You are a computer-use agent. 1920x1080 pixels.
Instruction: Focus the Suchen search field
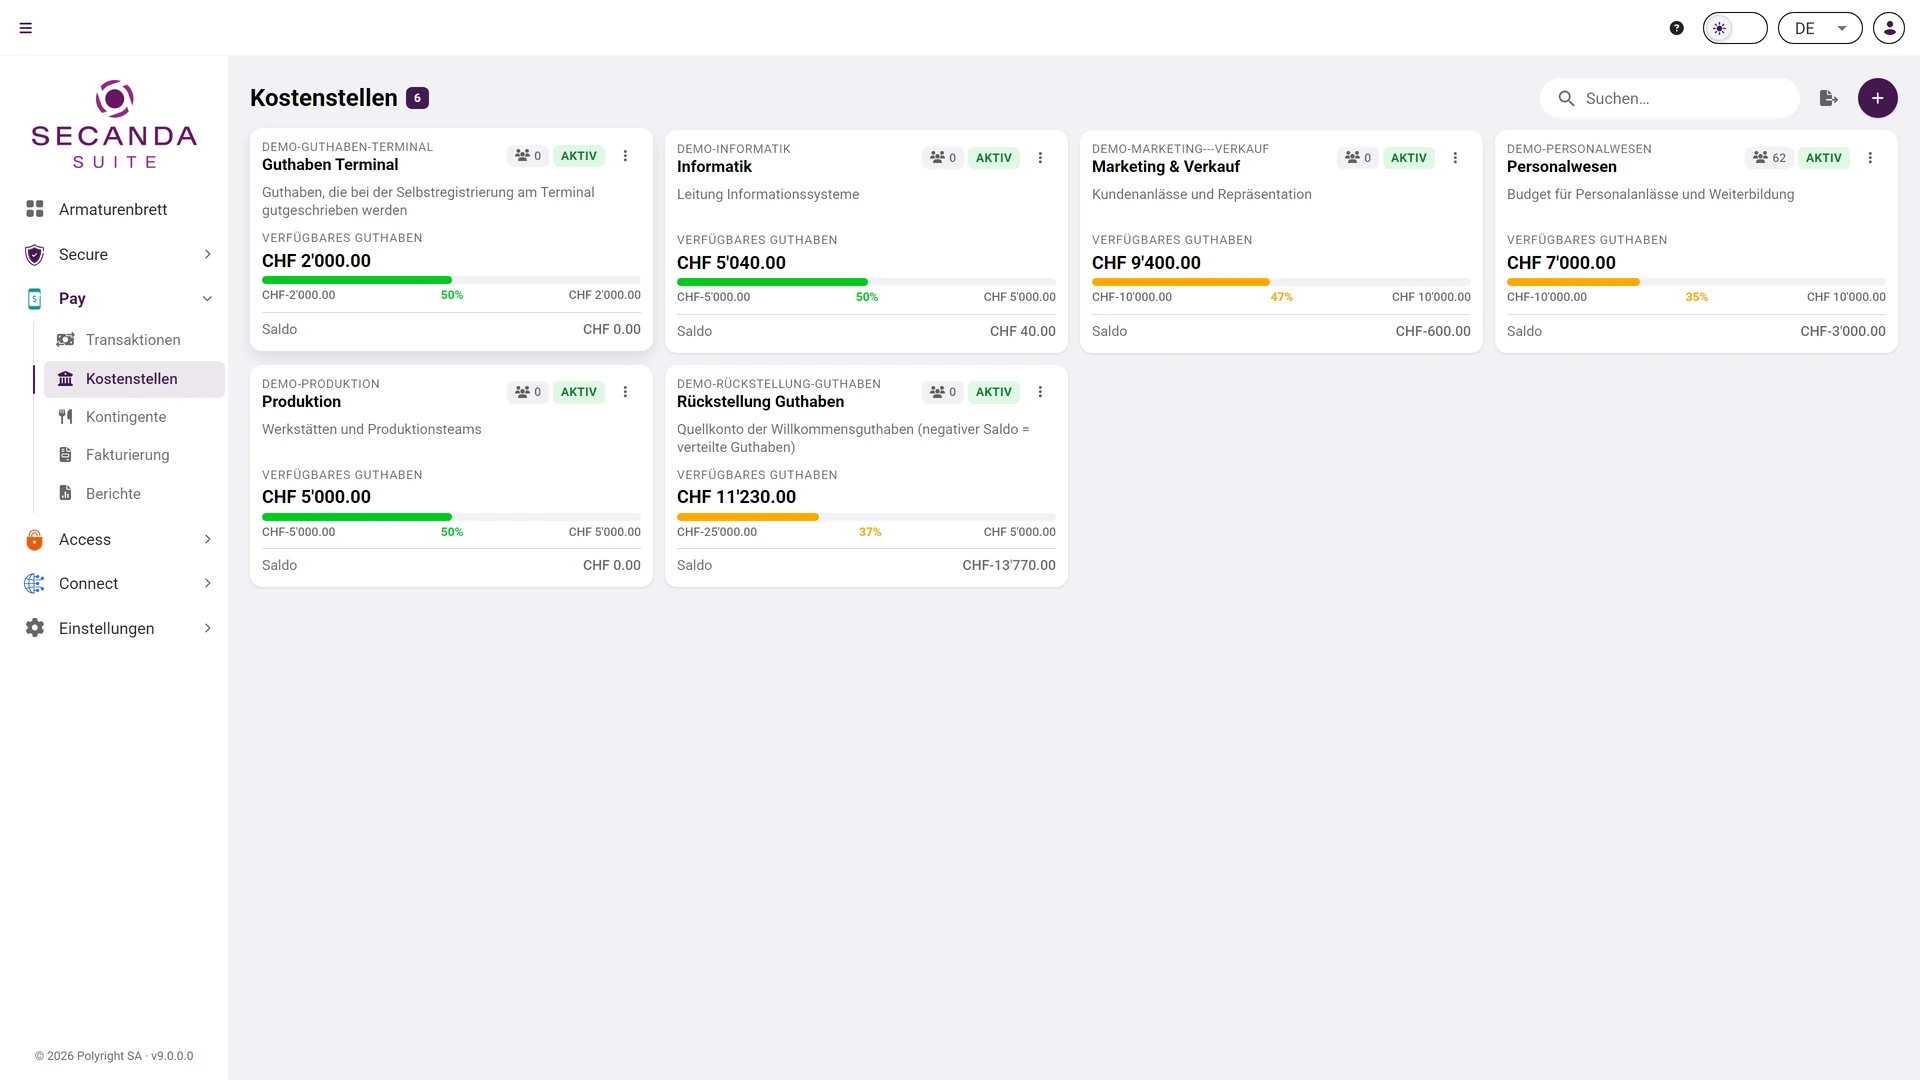[1670, 98]
